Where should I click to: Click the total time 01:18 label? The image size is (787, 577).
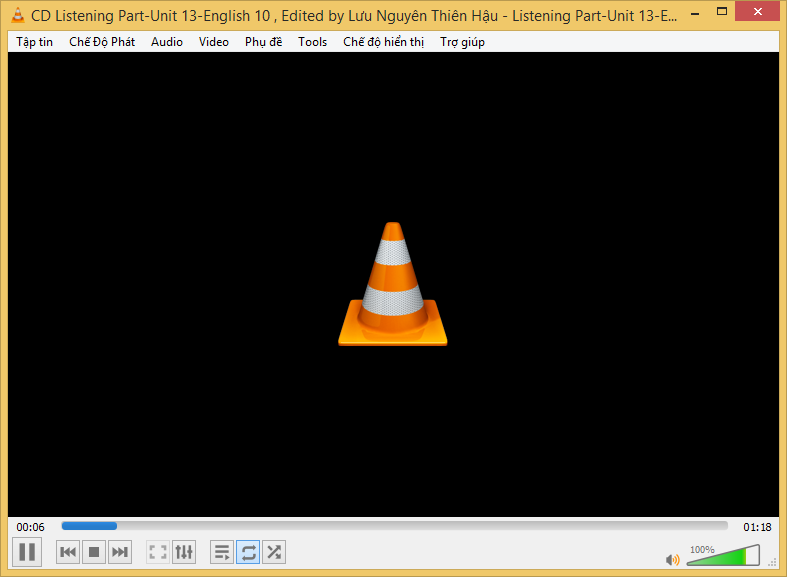pos(757,527)
